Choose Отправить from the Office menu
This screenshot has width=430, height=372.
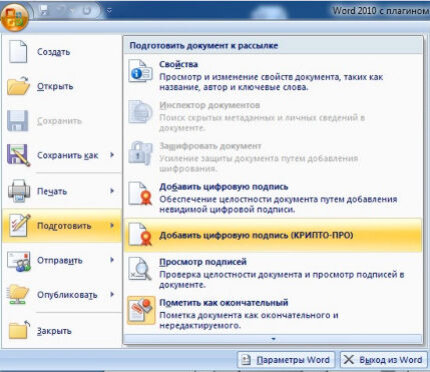click(62, 260)
